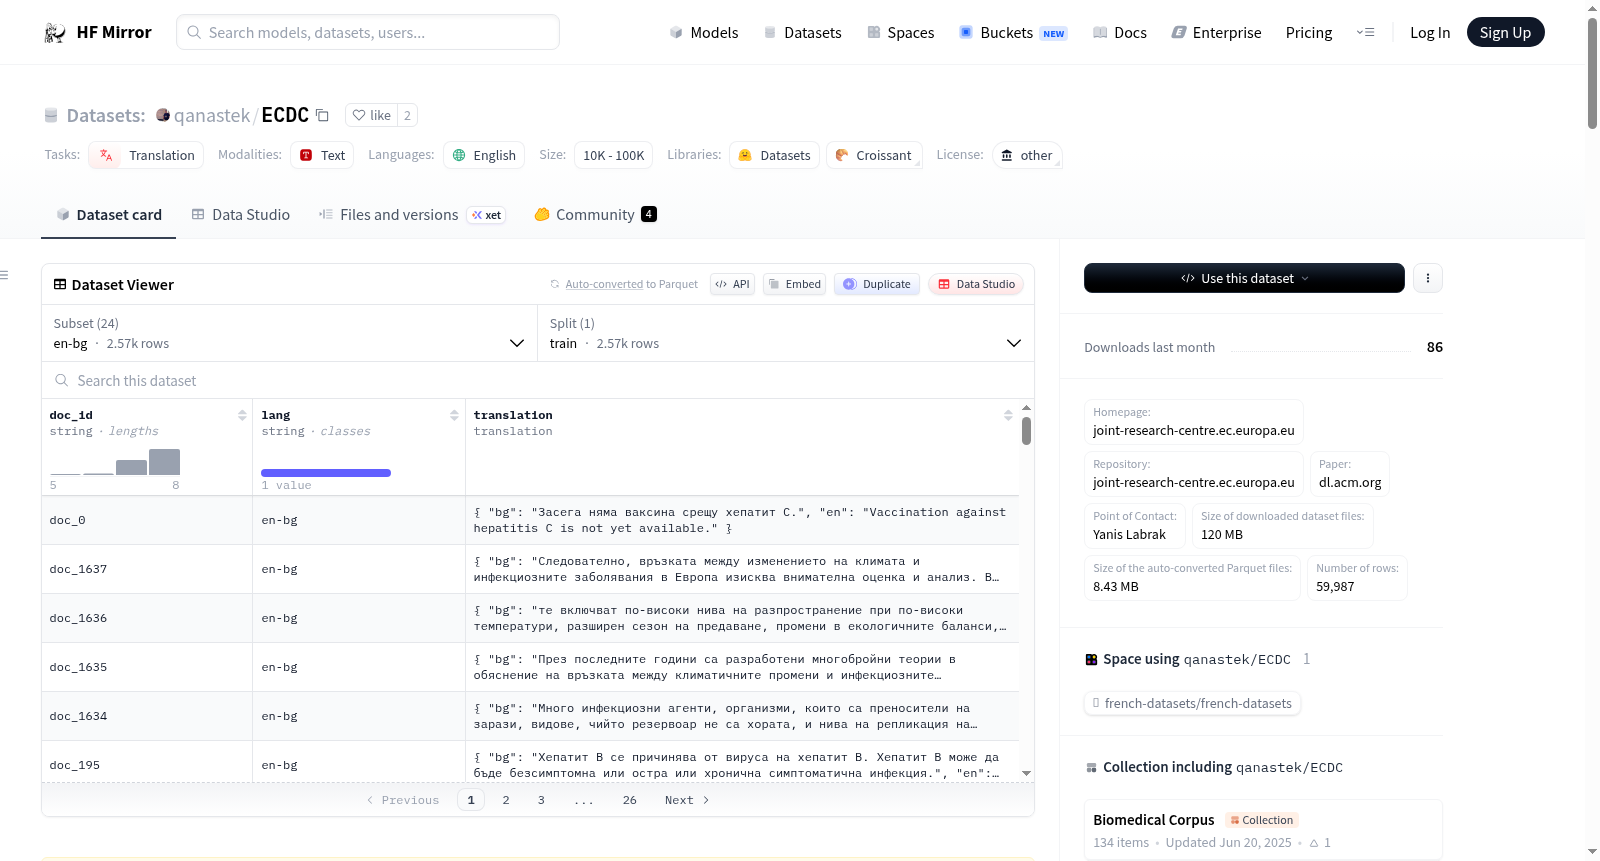
Task: Click the Embed button
Action: coord(796,284)
